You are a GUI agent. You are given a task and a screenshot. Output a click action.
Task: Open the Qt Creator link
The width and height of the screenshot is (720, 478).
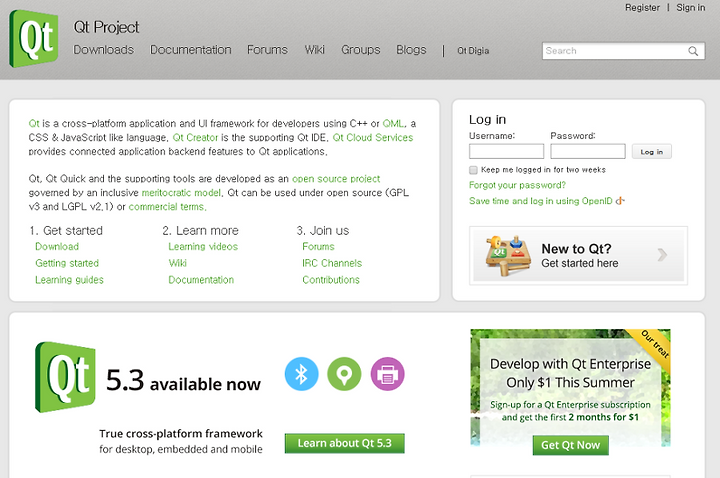tap(195, 137)
